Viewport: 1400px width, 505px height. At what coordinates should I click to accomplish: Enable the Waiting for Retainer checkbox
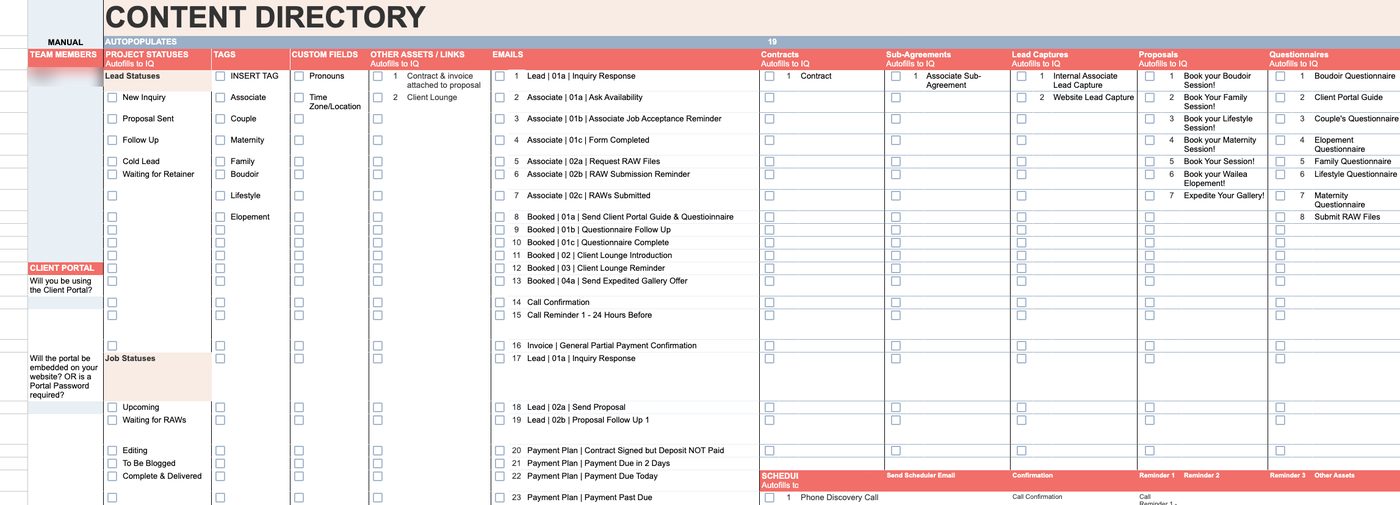(112, 175)
